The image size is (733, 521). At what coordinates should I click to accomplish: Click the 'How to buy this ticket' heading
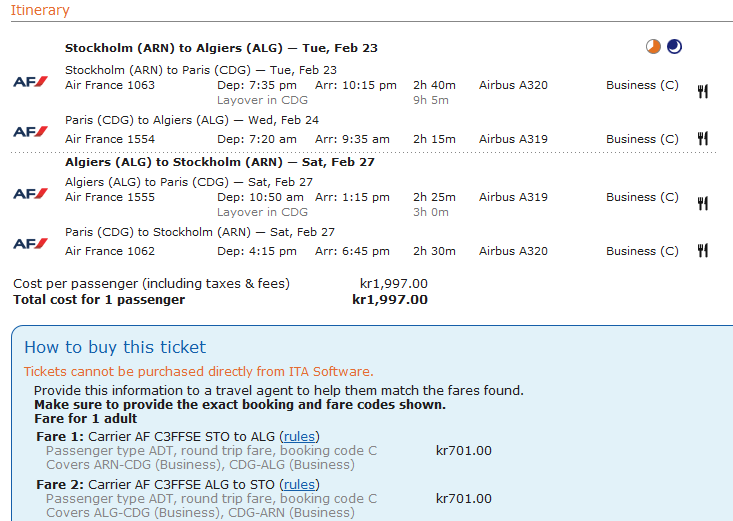point(115,347)
